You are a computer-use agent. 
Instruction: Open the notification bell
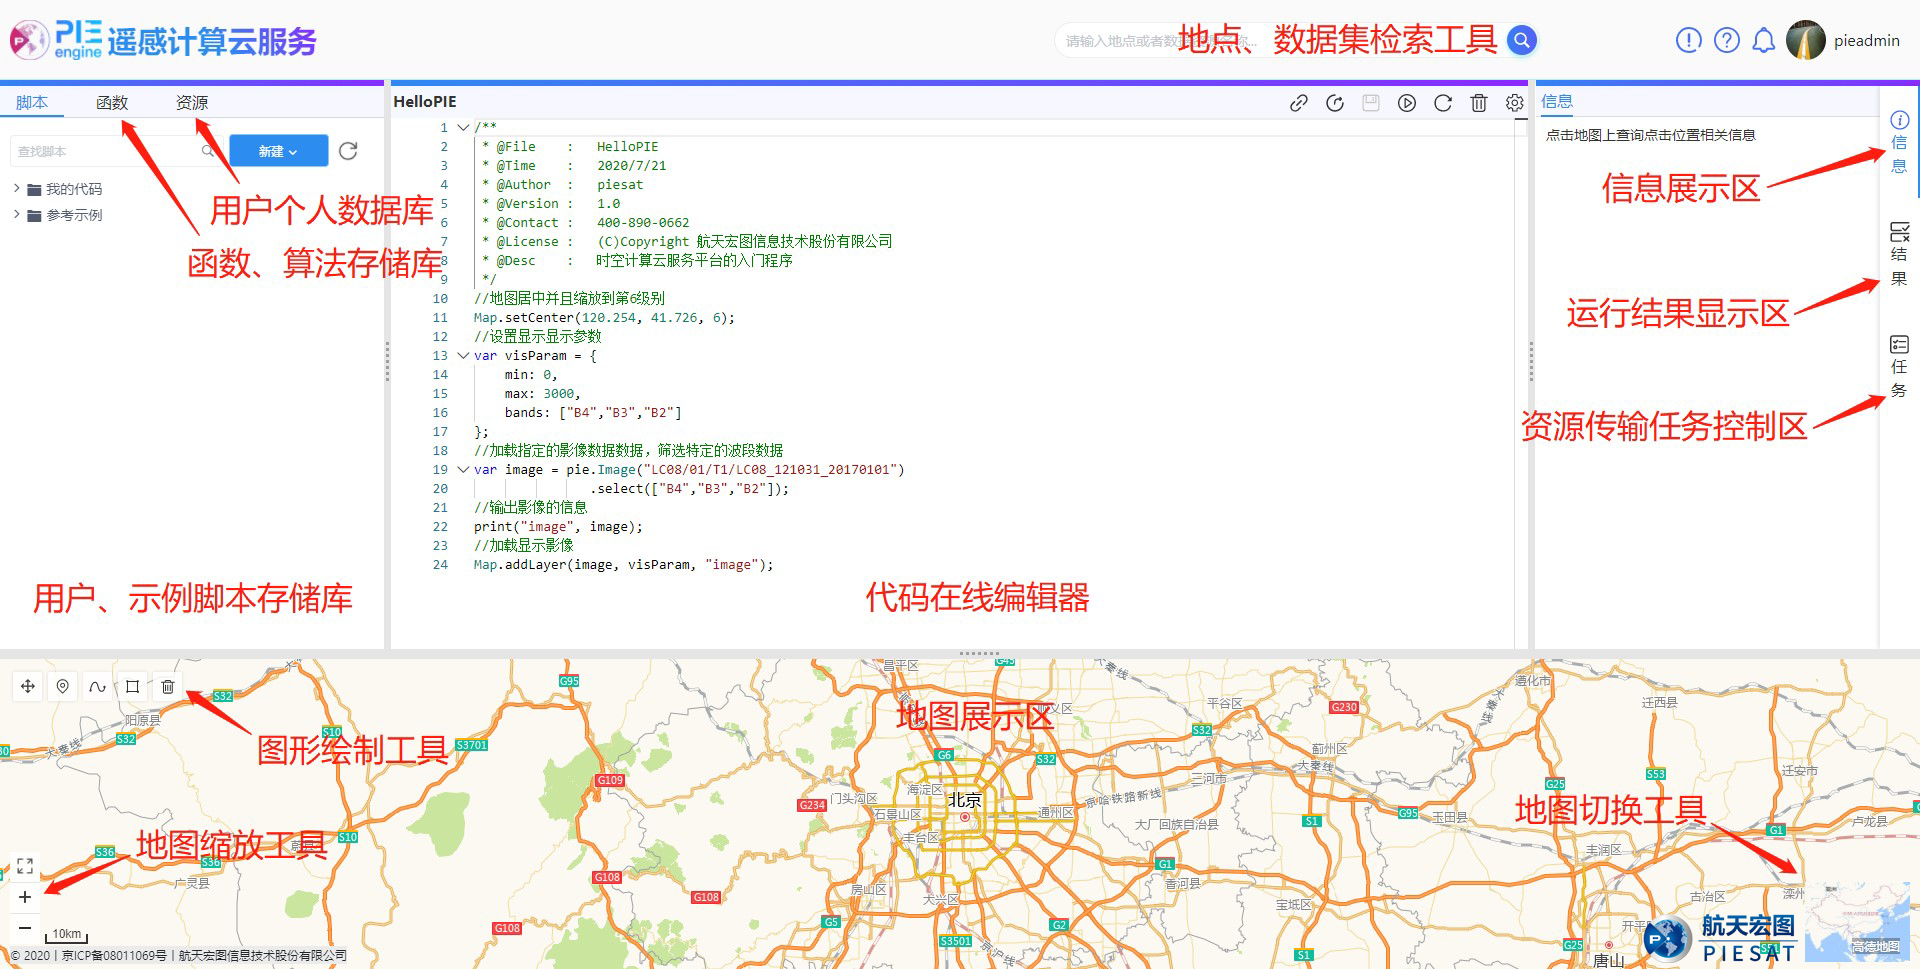click(x=1763, y=40)
